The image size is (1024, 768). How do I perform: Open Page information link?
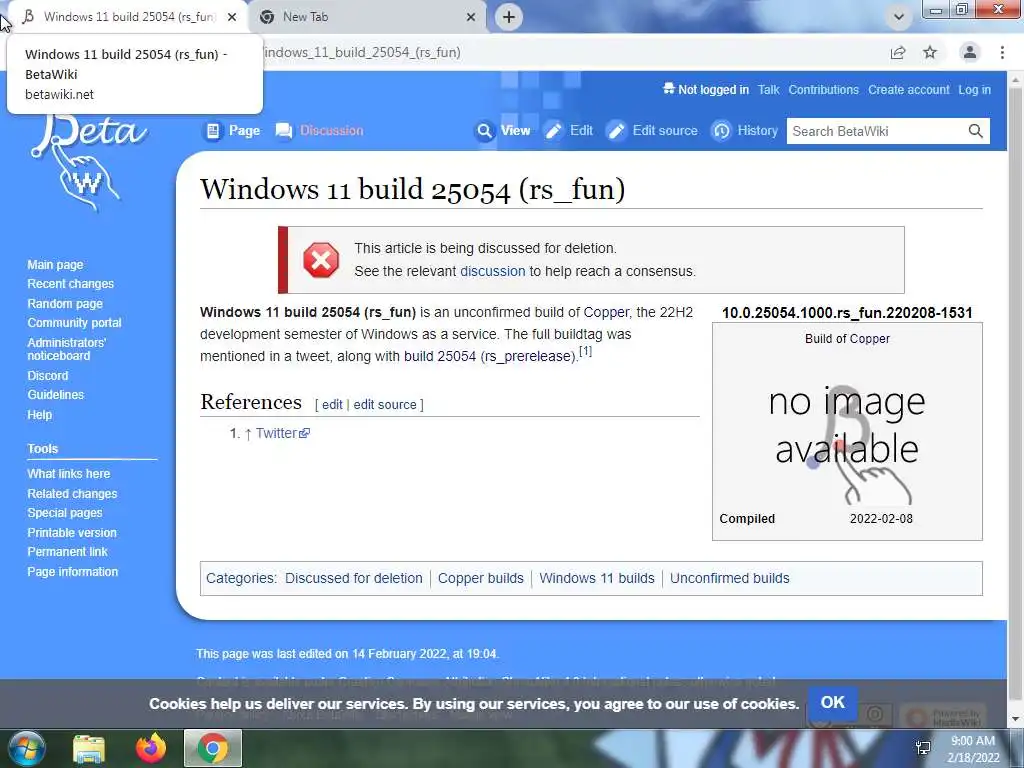pos(72,571)
